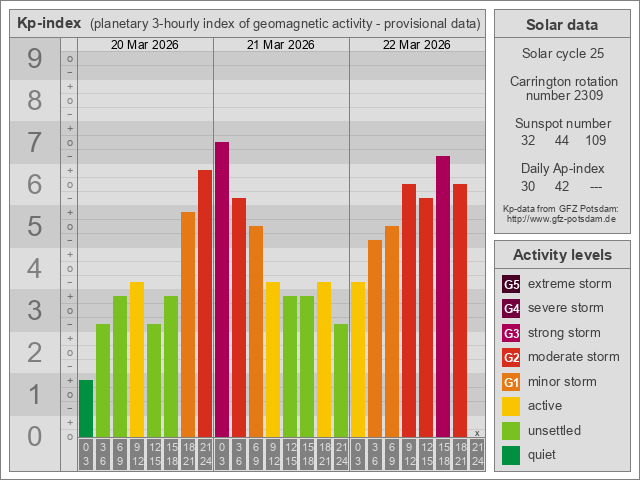Click the 20 Mar 2026 date header

[x=145, y=45]
